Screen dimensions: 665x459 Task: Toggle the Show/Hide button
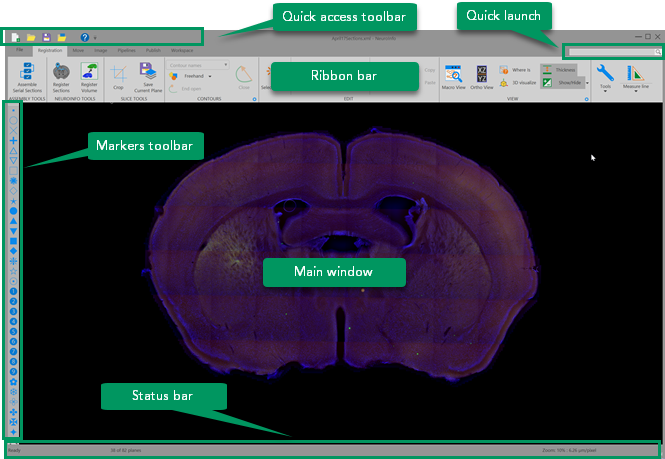(x=557, y=83)
